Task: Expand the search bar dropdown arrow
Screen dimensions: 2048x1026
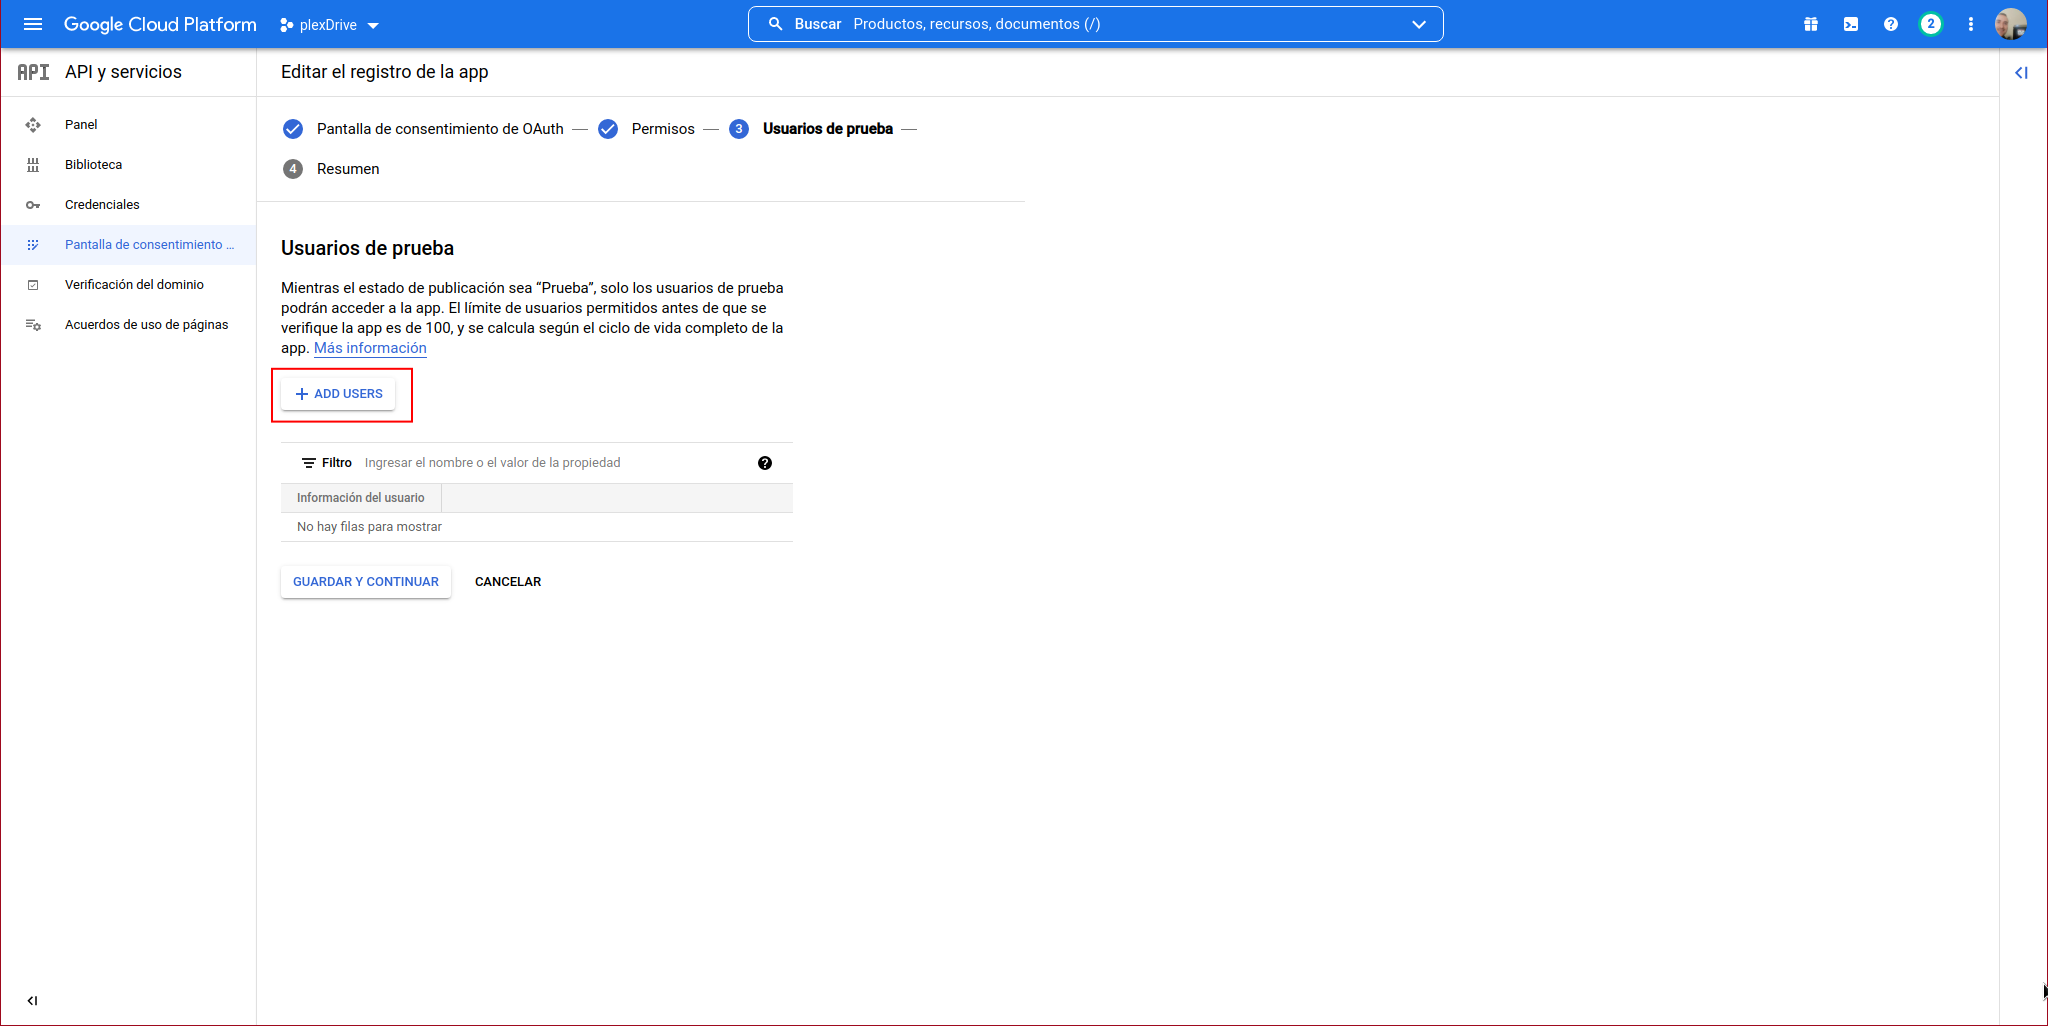Action: pyautogui.click(x=1418, y=24)
